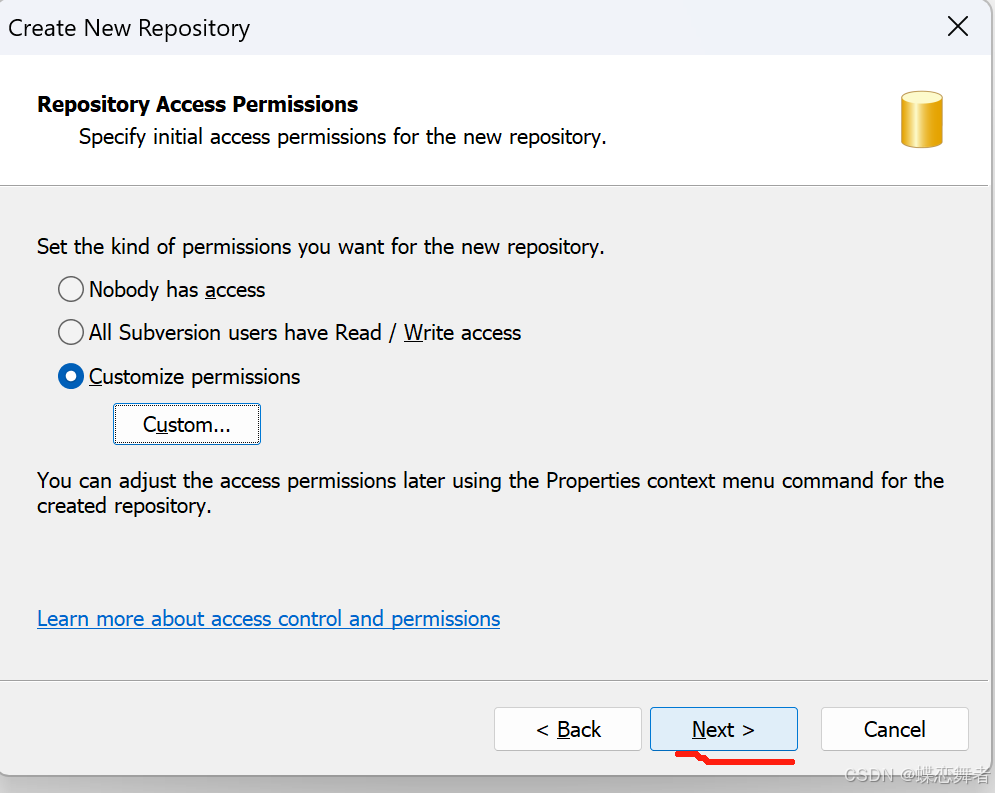This screenshot has width=995, height=793.
Task: Cancel the repository creation wizard
Action: pyautogui.click(x=895, y=729)
